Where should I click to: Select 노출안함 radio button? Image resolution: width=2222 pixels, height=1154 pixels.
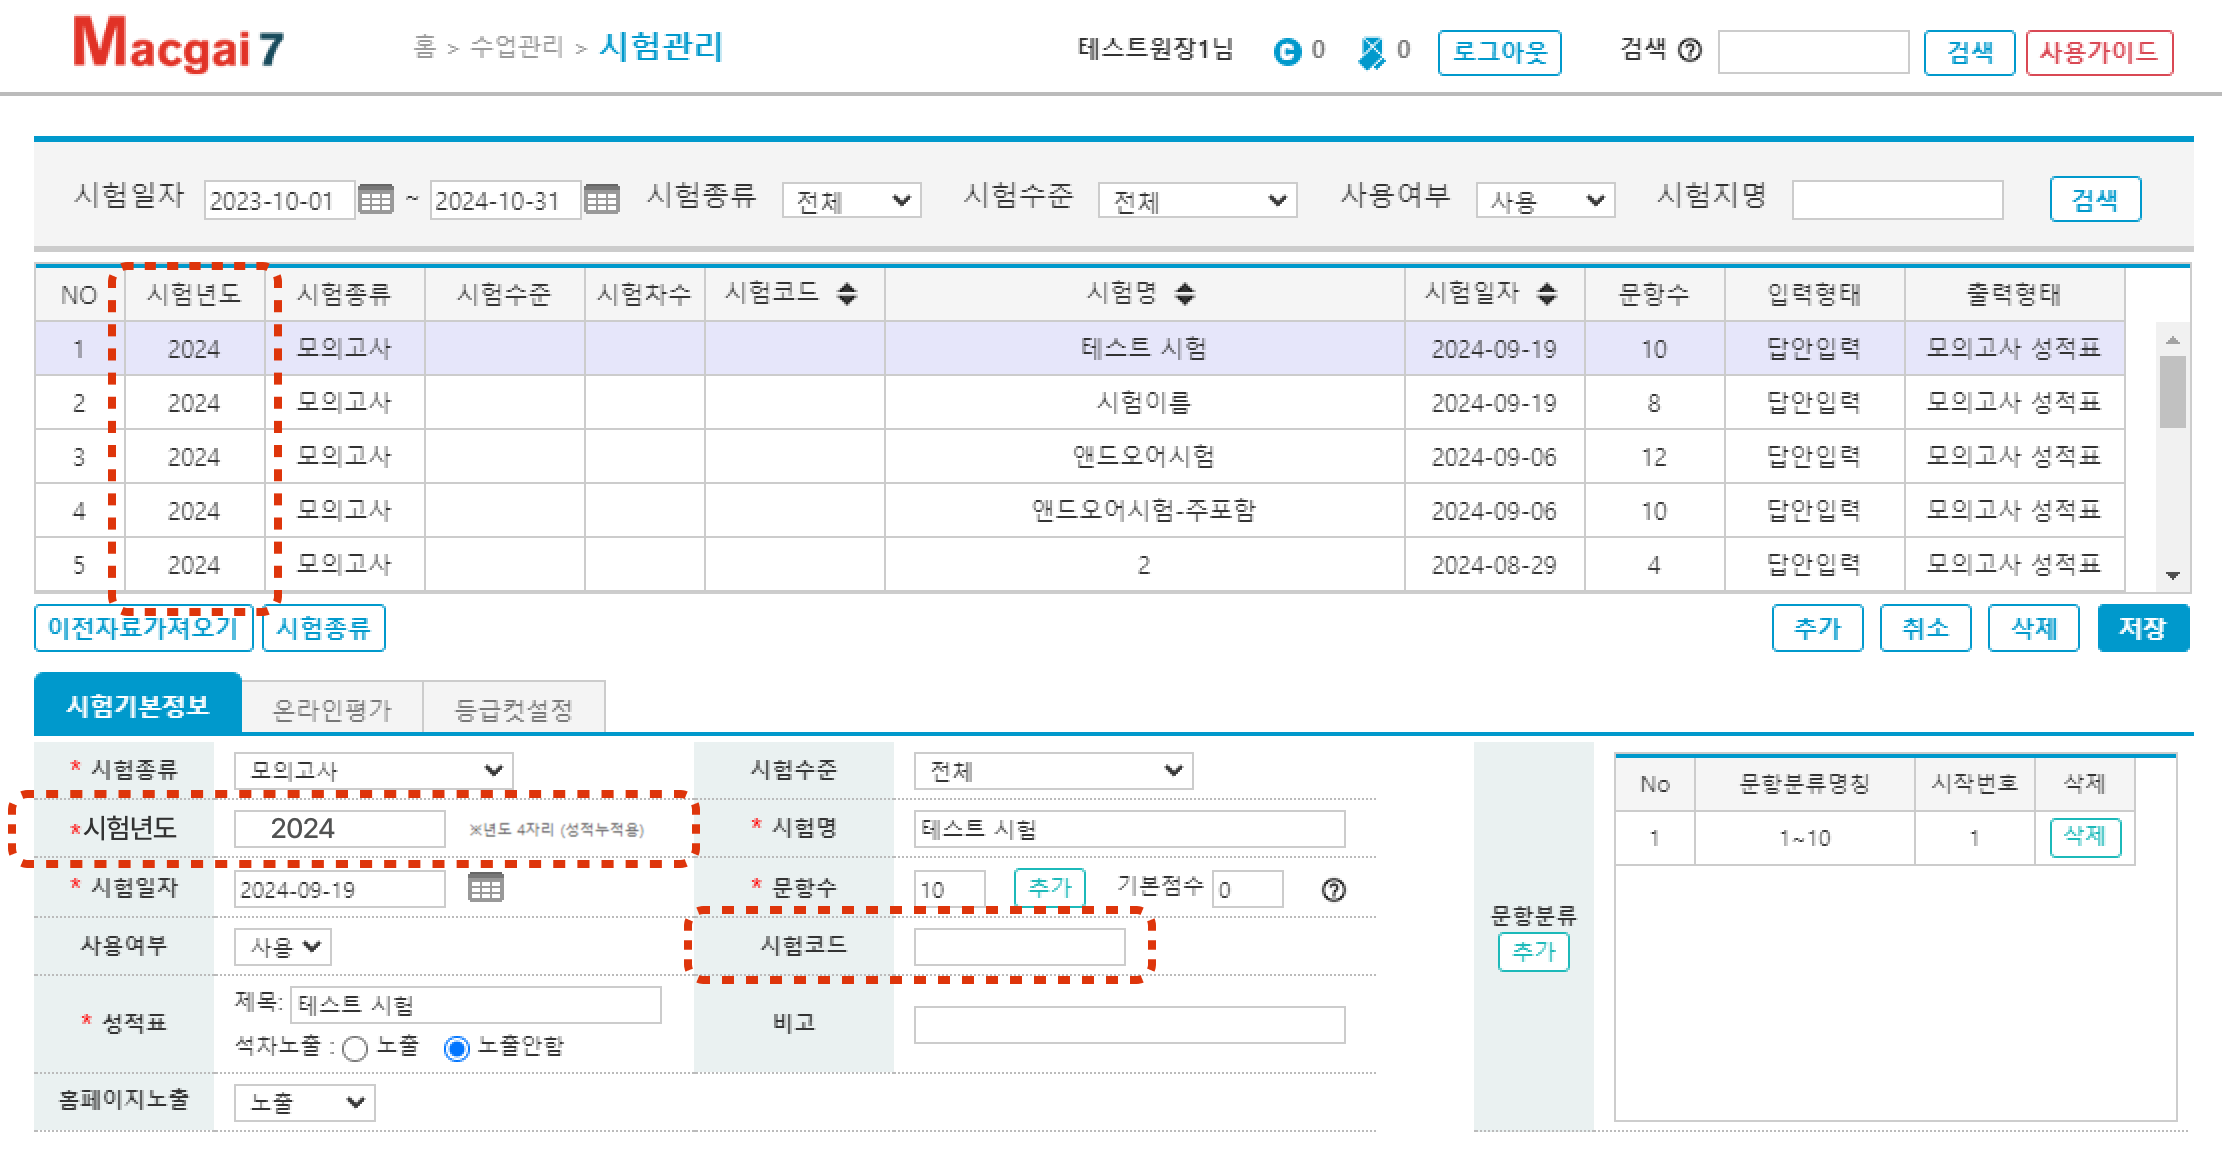(x=456, y=1048)
